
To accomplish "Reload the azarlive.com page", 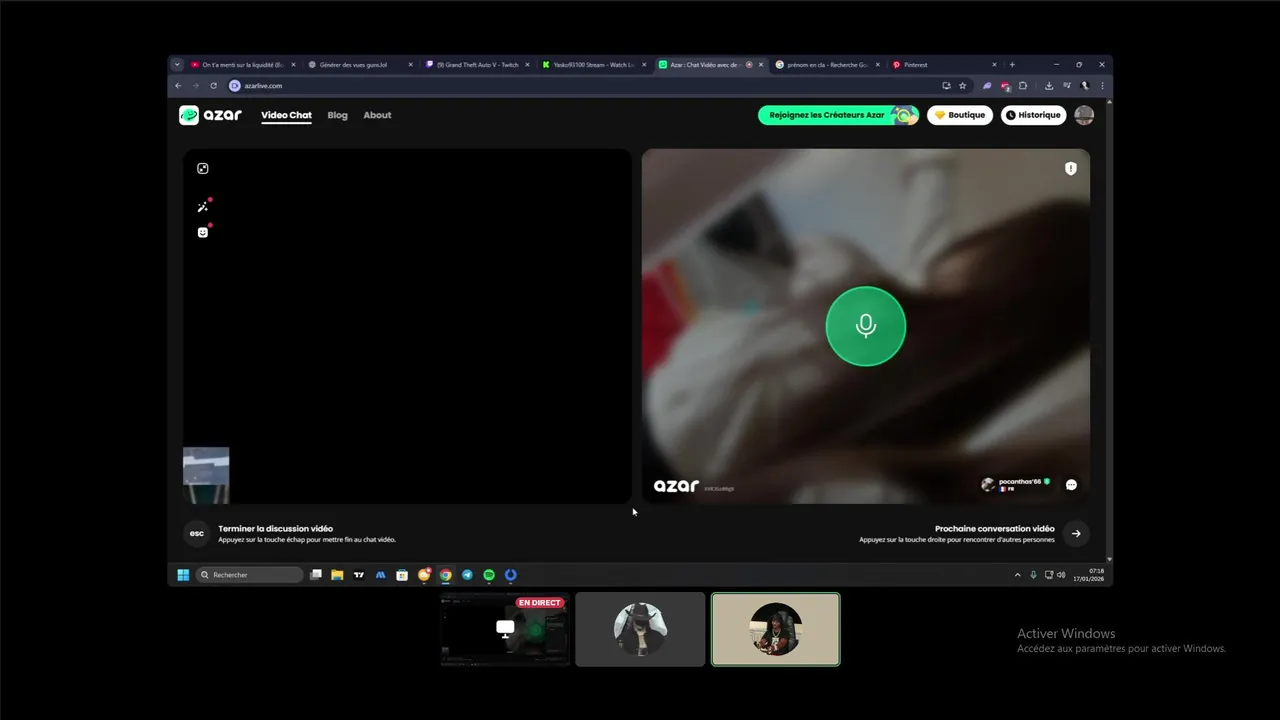I will tap(213, 86).
